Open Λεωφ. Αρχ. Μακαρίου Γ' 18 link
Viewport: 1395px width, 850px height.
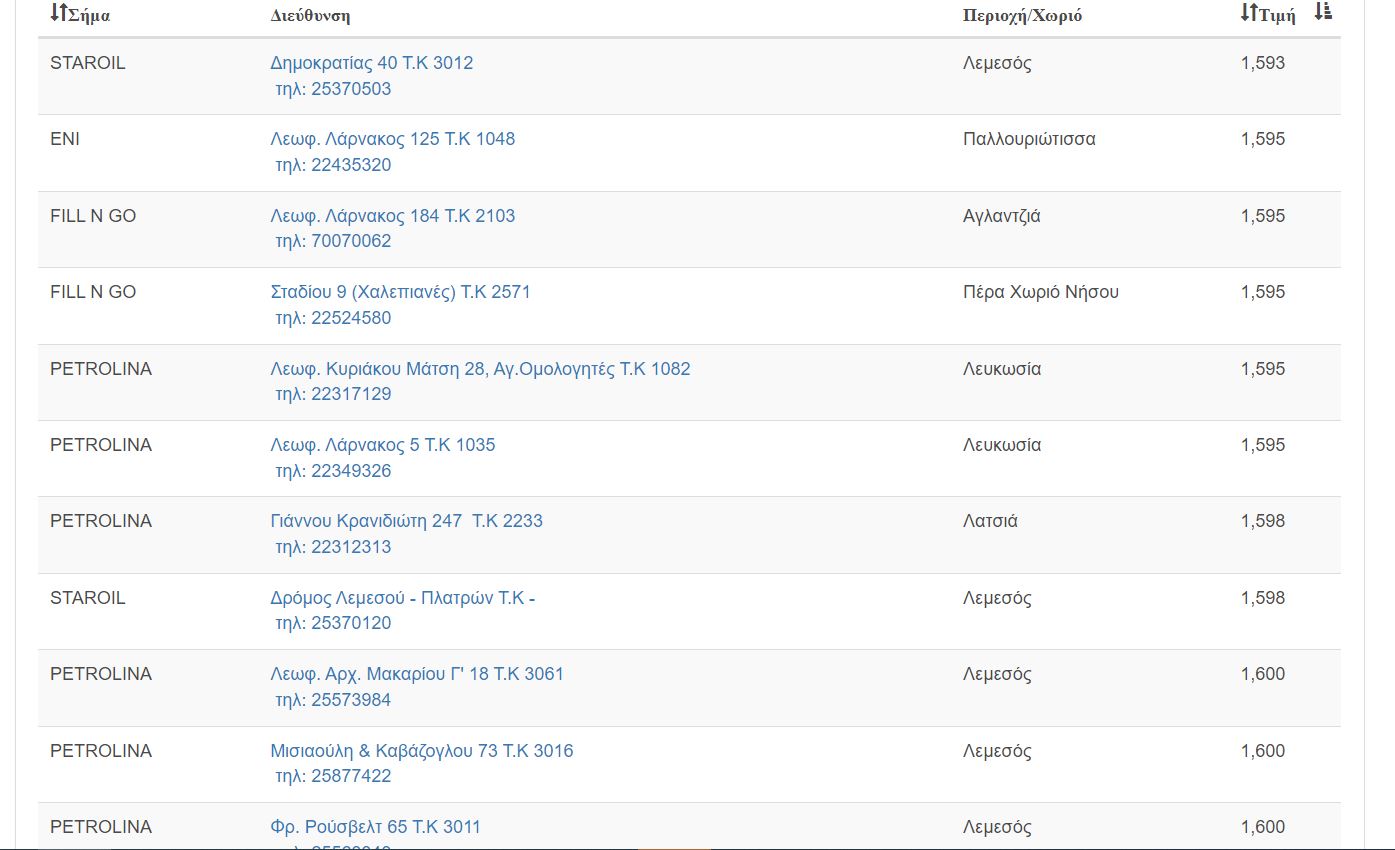coord(417,674)
